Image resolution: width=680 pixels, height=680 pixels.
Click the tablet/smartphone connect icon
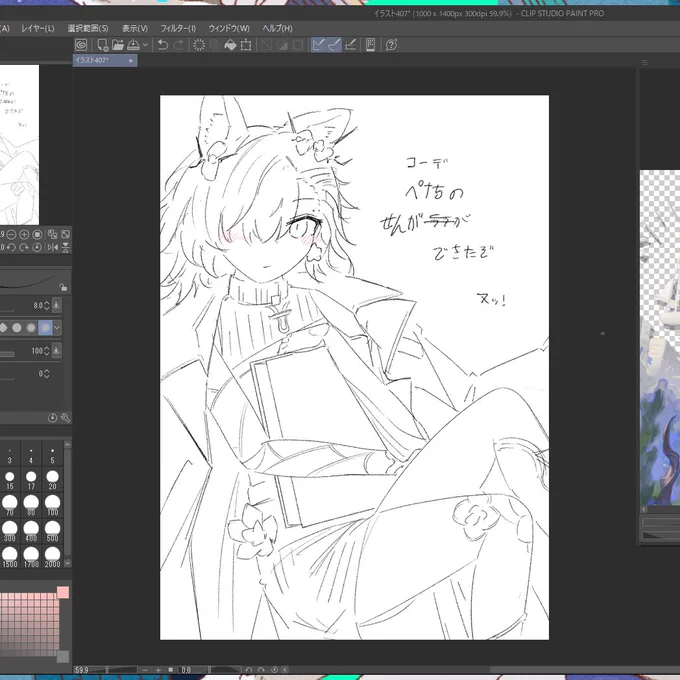pyautogui.click(x=370, y=45)
